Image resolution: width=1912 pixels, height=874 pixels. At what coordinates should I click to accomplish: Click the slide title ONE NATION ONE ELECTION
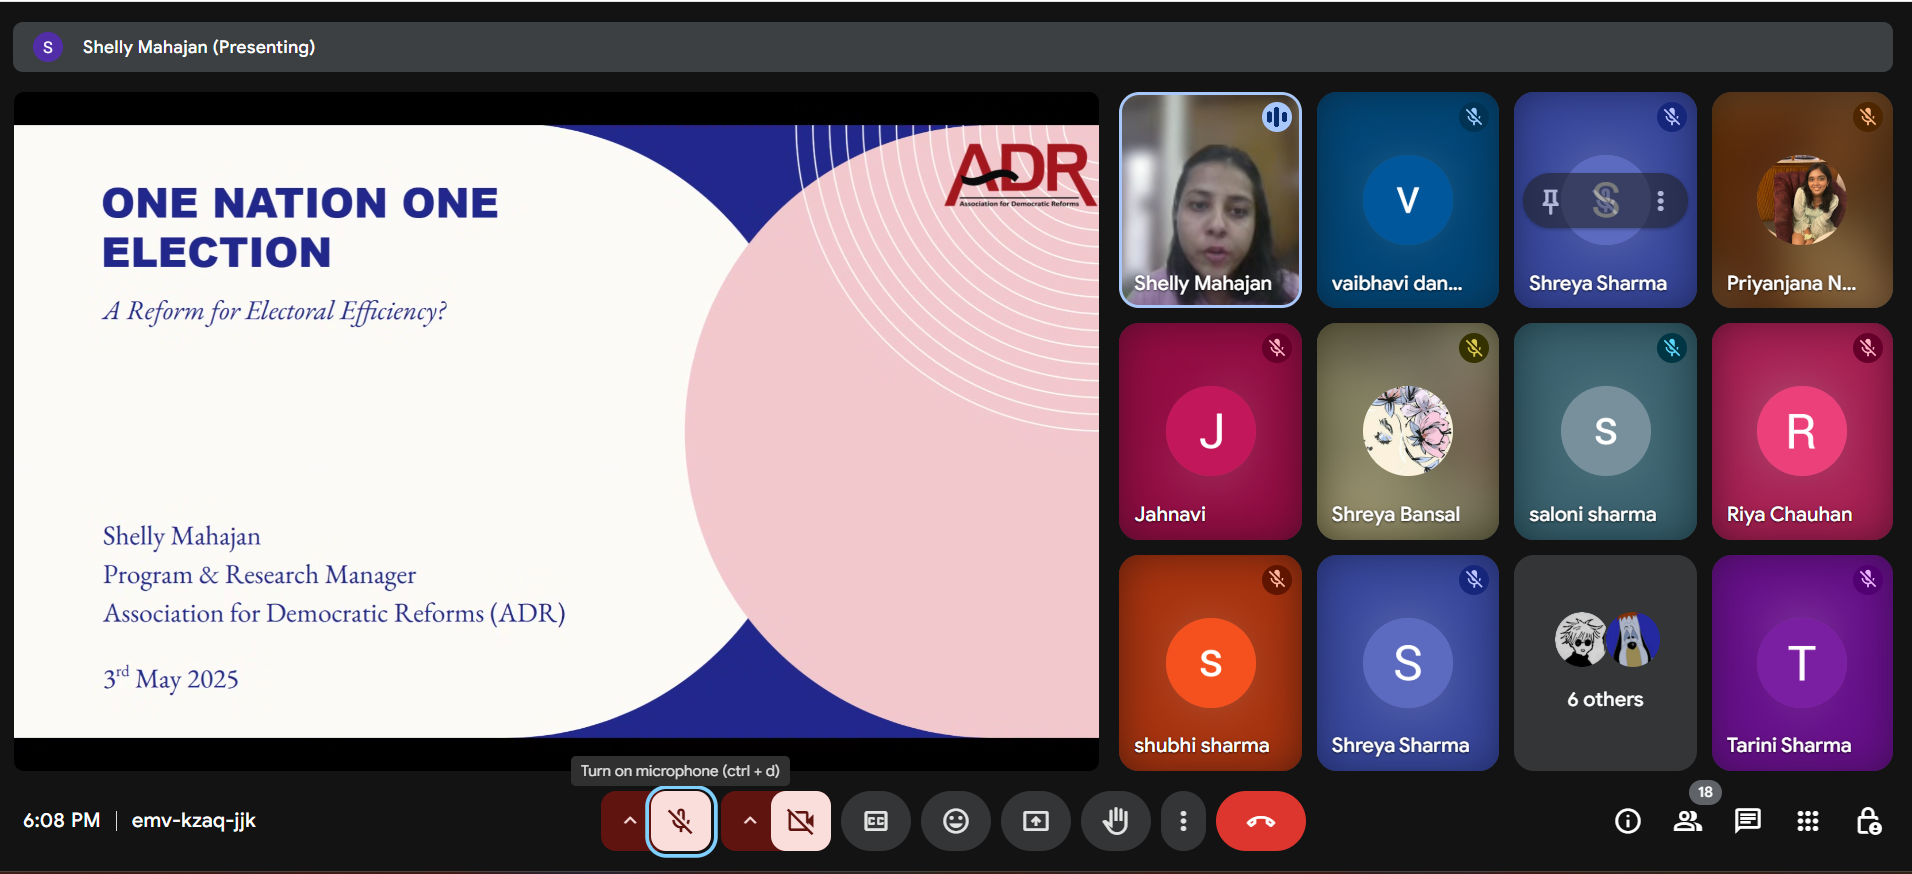[300, 228]
